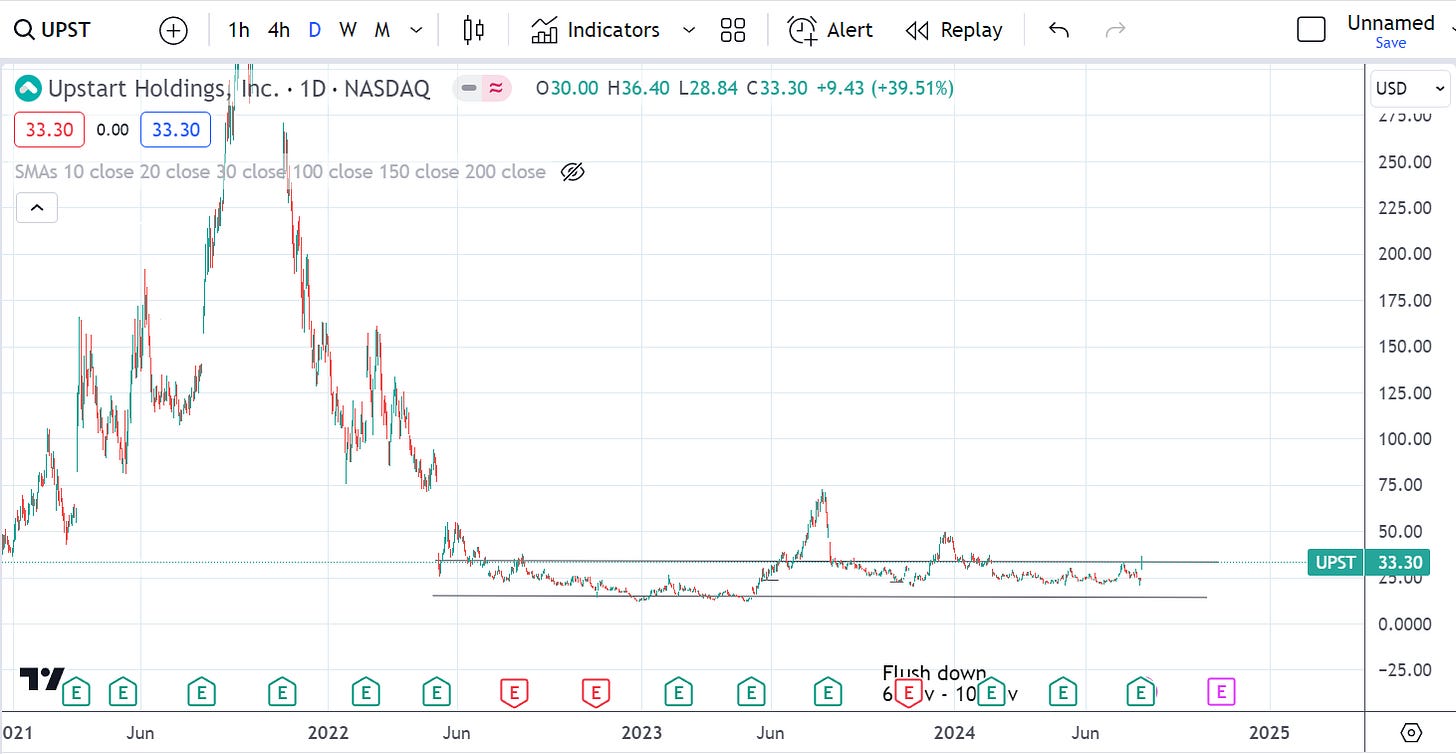Open the candlestick chart type selector

pos(474,30)
